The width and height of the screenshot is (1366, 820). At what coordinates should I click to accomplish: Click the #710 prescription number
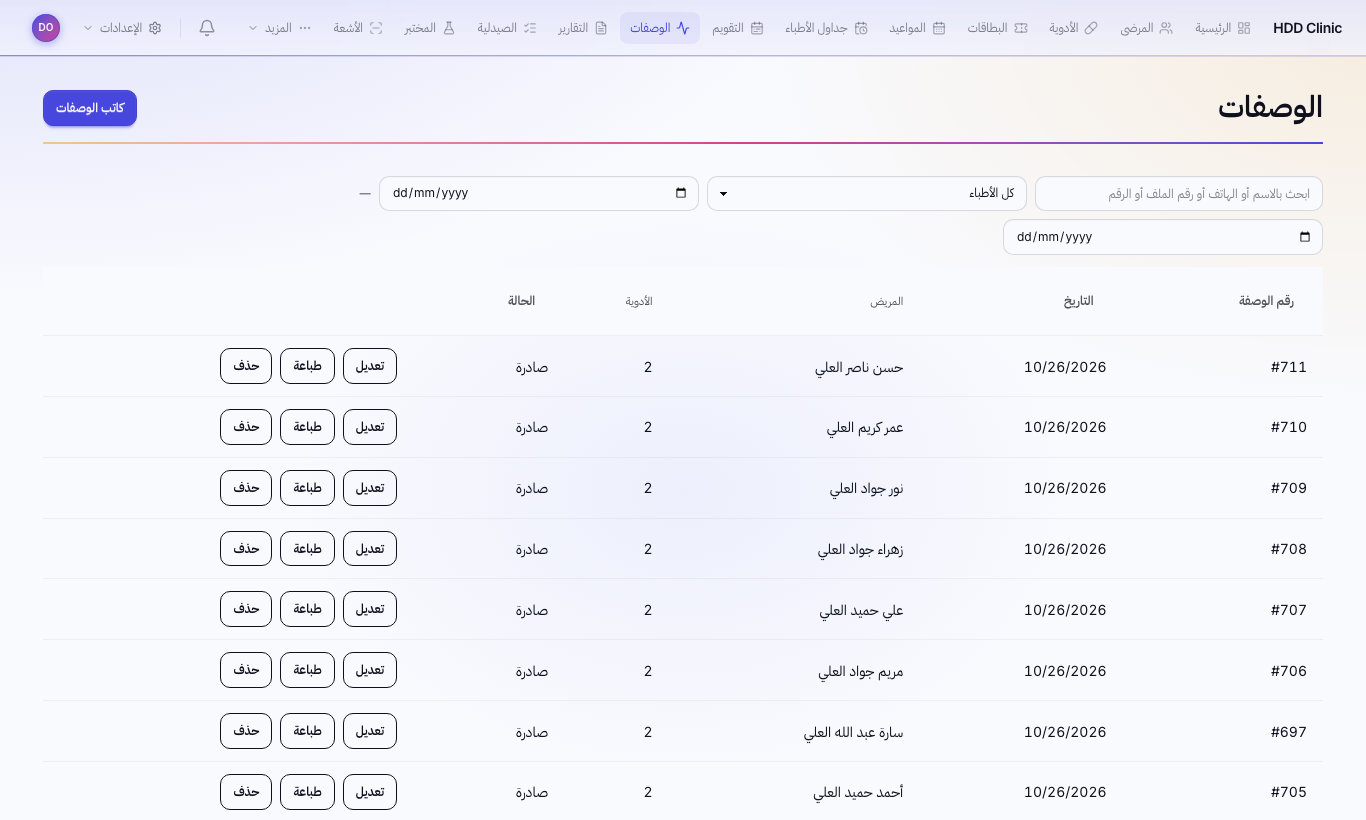pos(1289,427)
